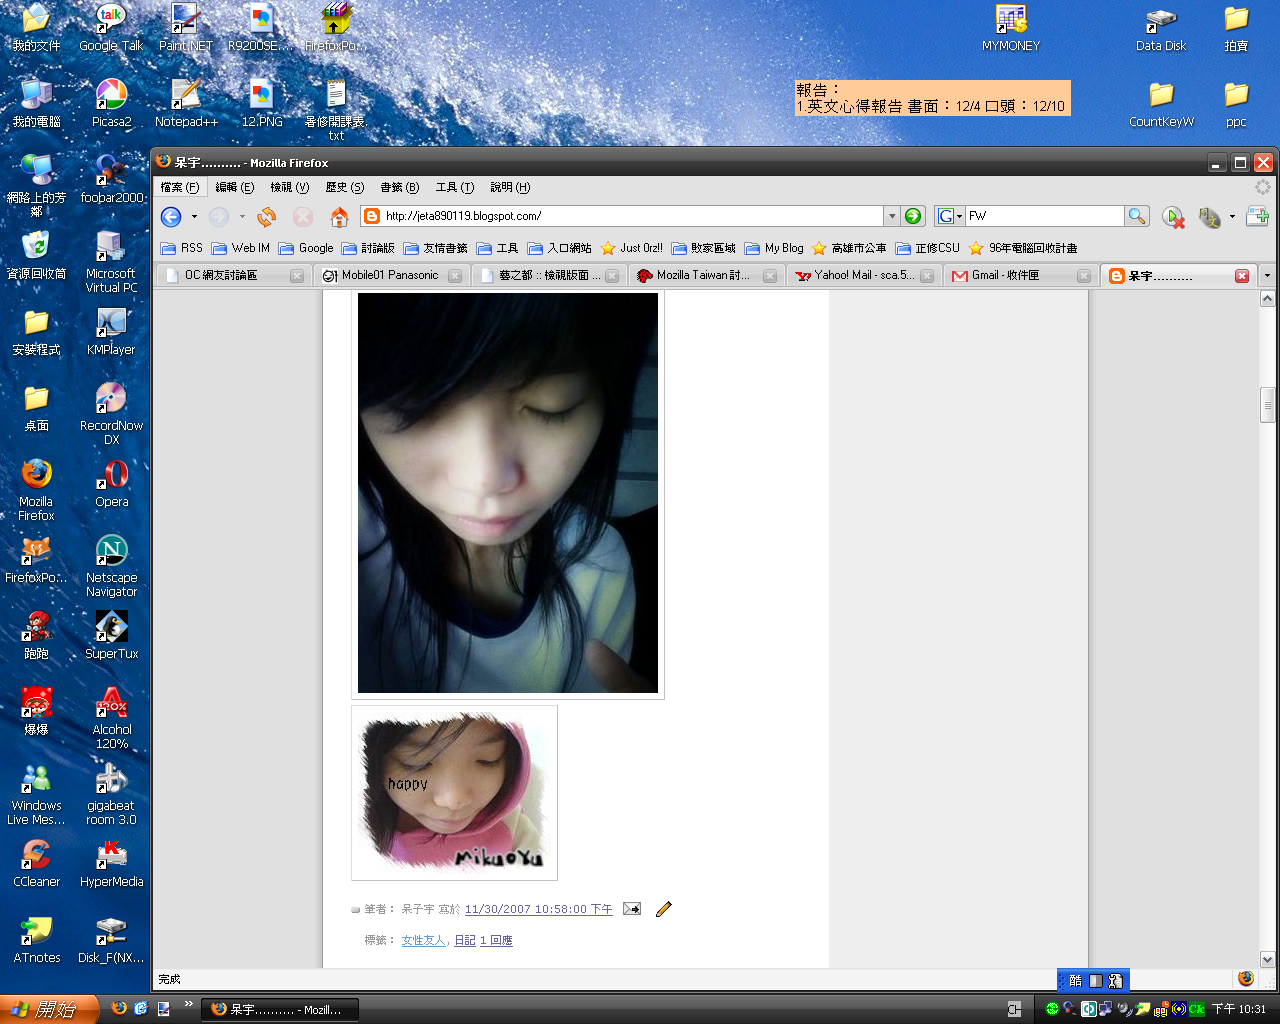Open the 書籤 (Bookmarks) menu
Screen dimensions: 1280x1024
(x=399, y=187)
